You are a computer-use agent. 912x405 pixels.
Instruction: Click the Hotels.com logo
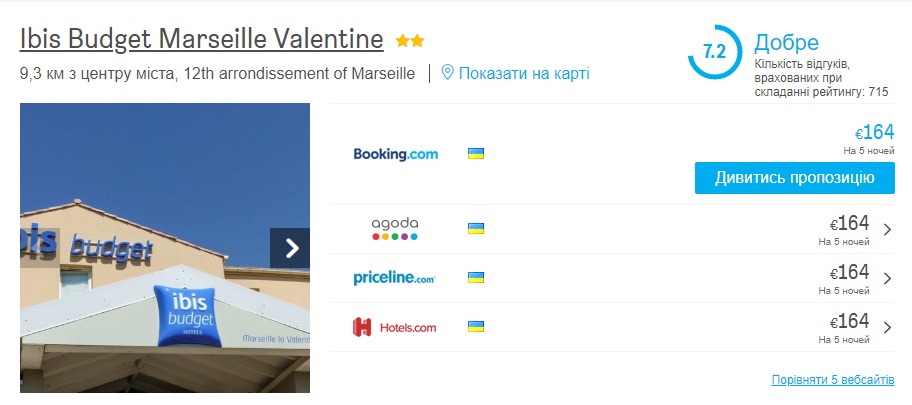pos(395,327)
